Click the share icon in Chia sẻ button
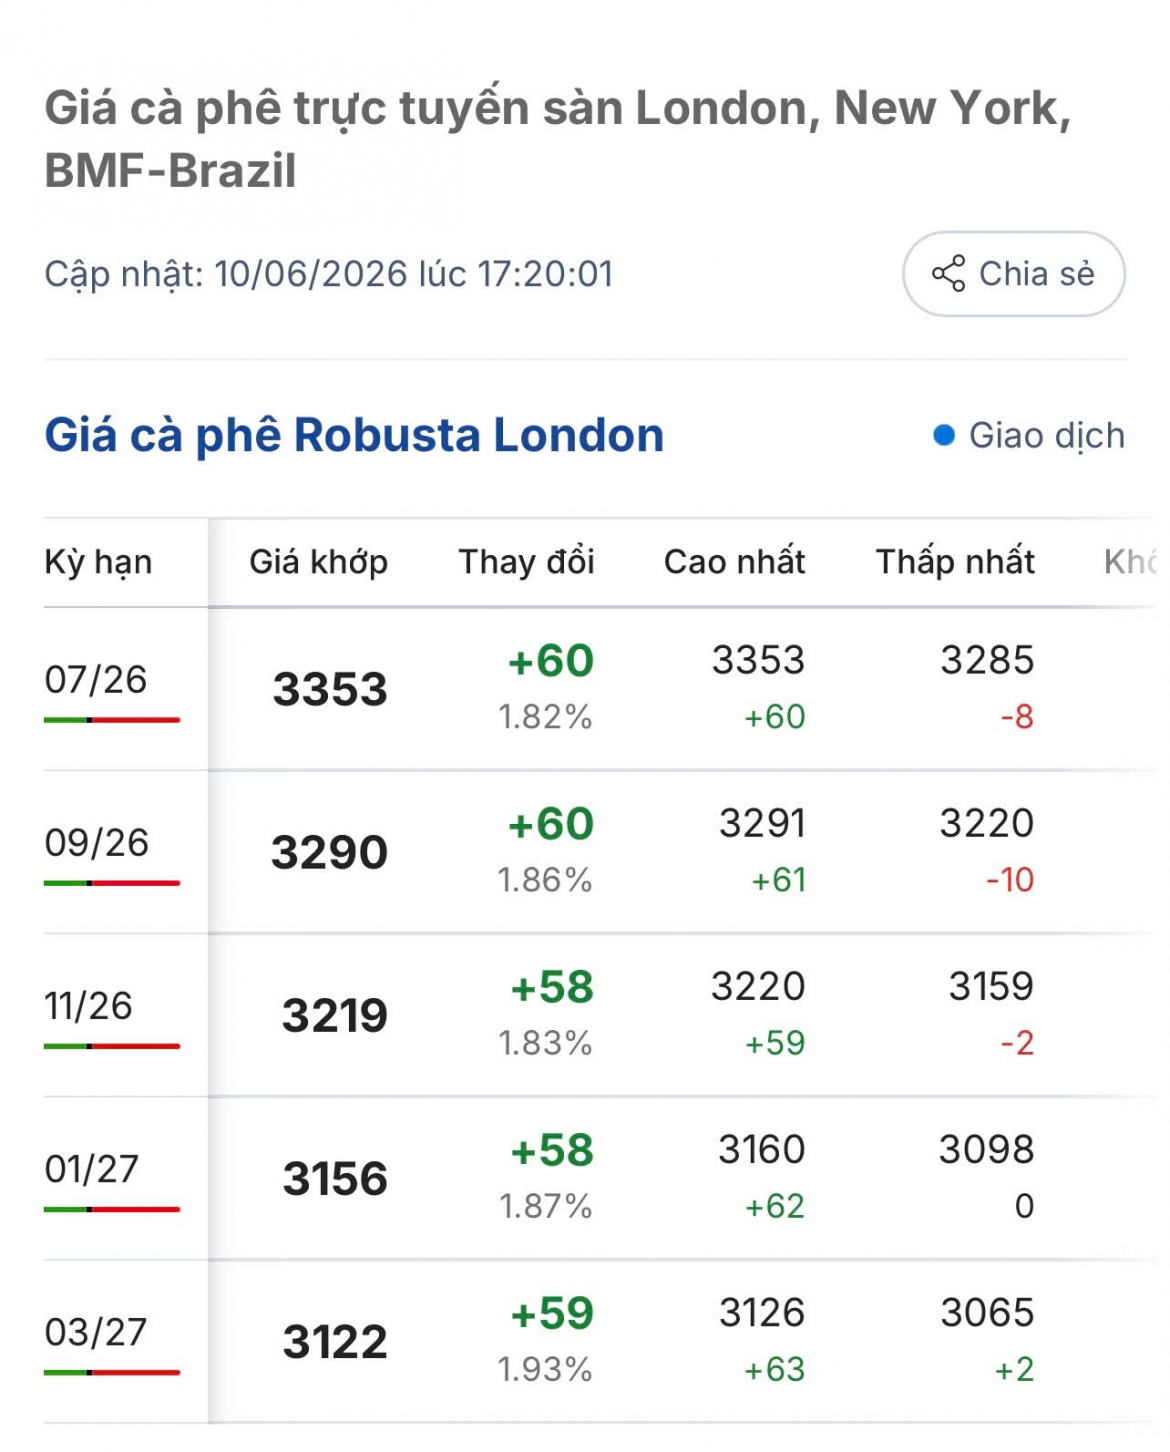The image size is (1170, 1452). coord(948,273)
